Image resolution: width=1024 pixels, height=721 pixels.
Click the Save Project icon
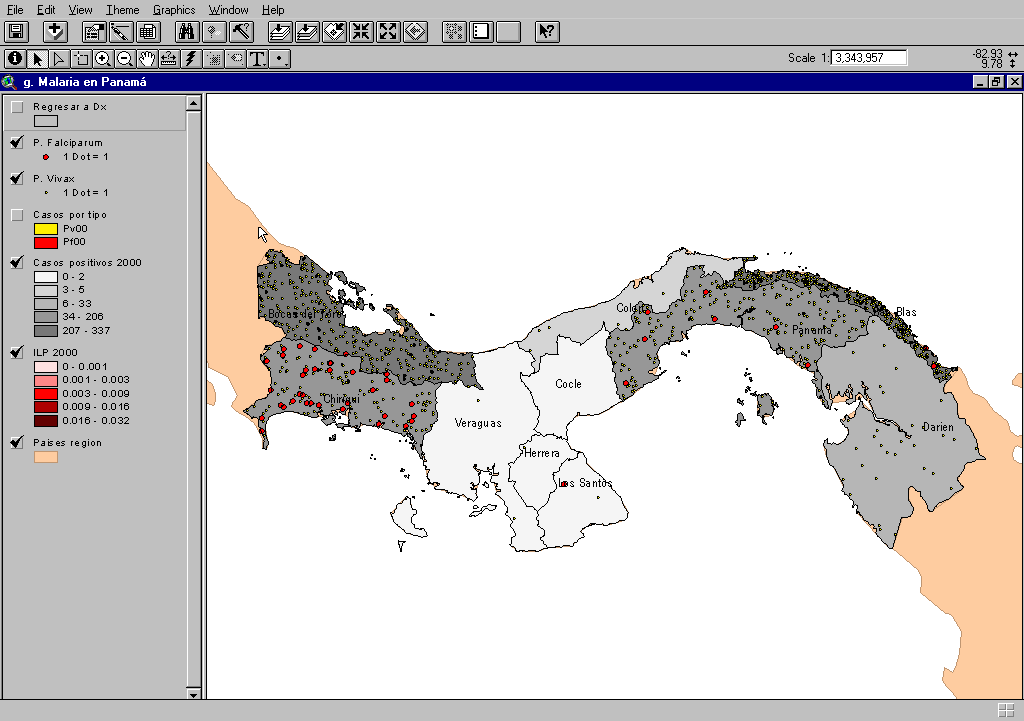17,31
